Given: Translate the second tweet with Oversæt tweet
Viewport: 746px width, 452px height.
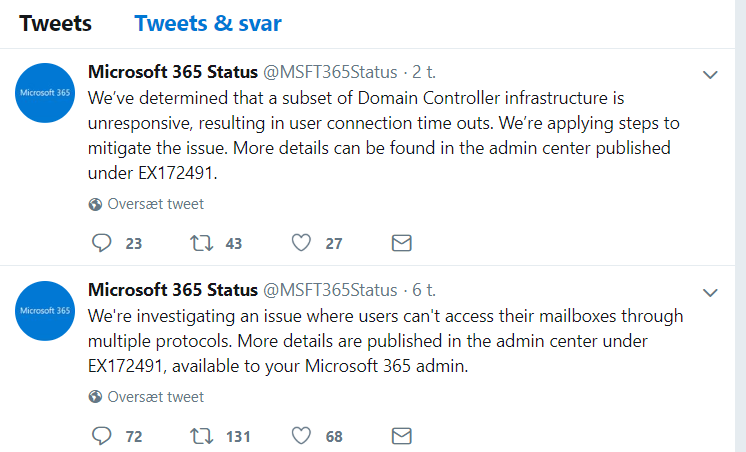Looking at the screenshot, I should [155, 396].
